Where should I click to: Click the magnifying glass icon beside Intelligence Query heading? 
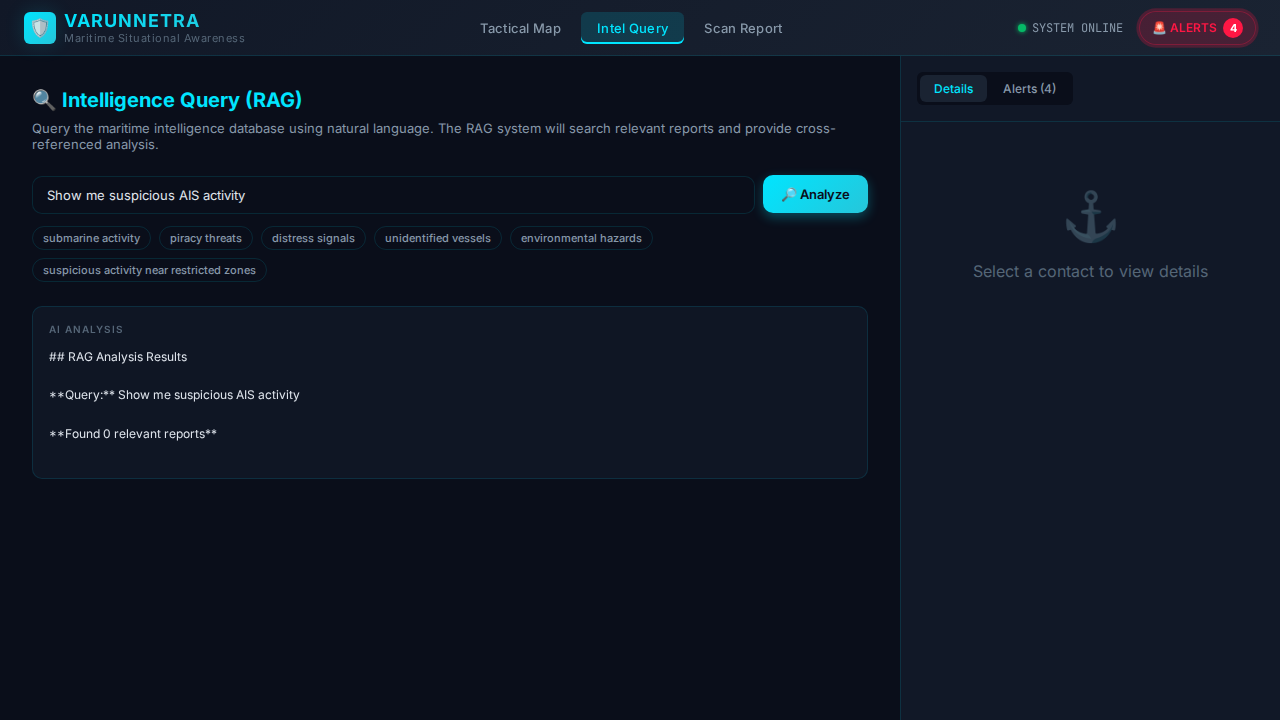(x=43, y=100)
